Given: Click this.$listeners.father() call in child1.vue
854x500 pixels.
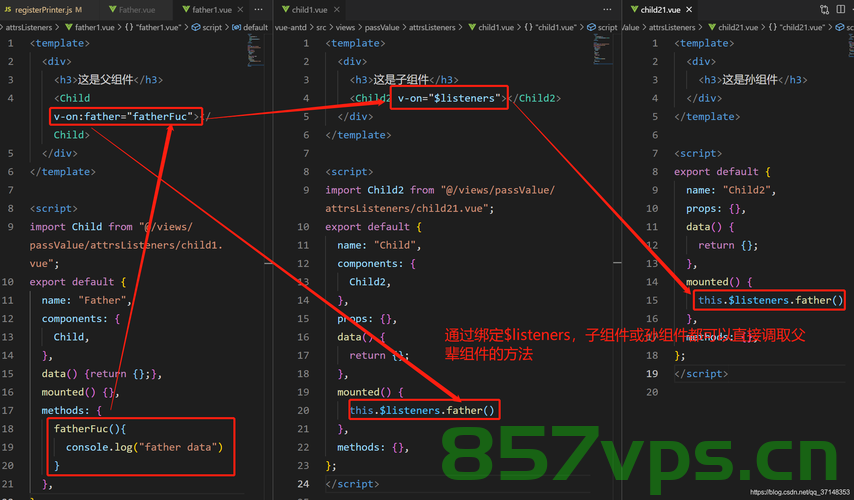Looking at the screenshot, I should pyautogui.click(x=422, y=410).
